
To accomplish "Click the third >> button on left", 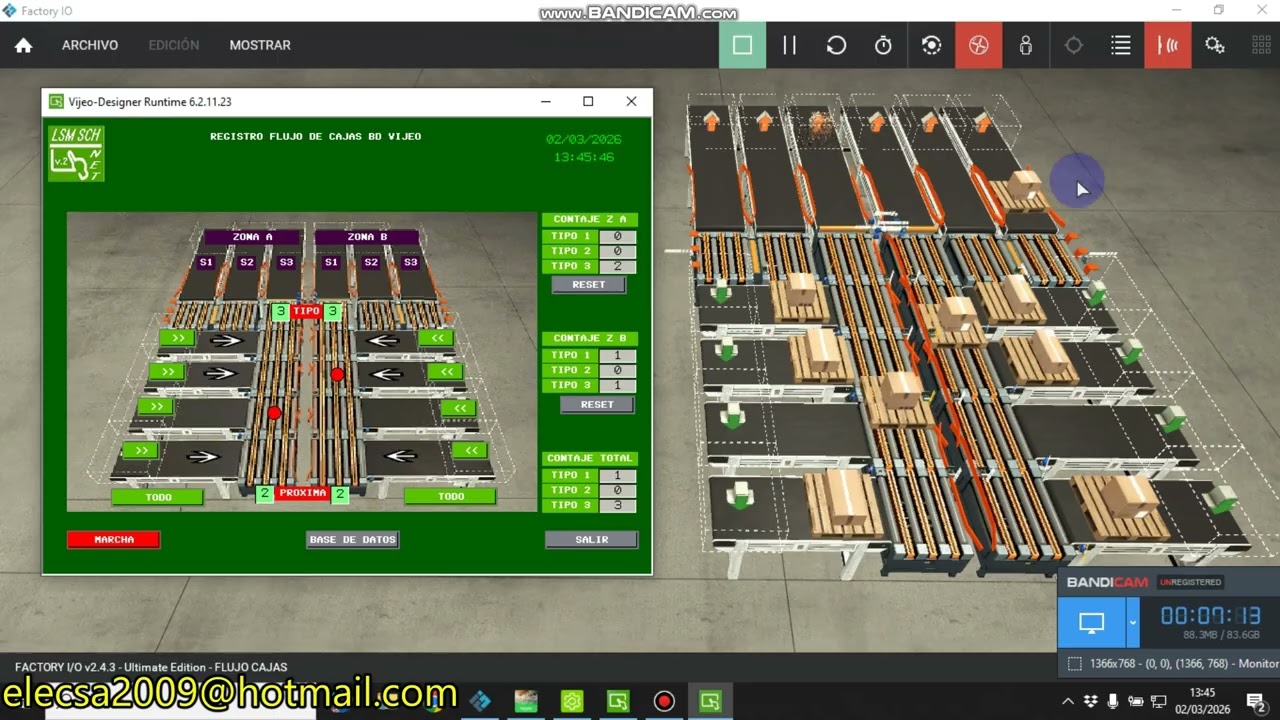I will click(155, 407).
